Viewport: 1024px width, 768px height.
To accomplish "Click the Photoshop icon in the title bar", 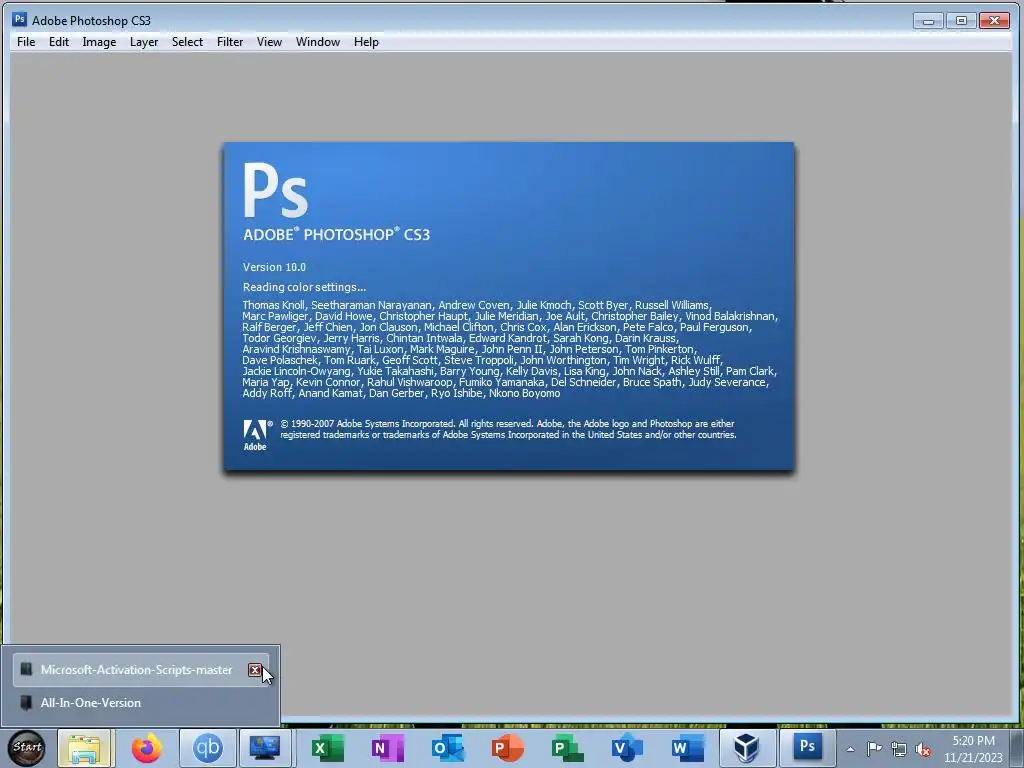I will (20, 20).
